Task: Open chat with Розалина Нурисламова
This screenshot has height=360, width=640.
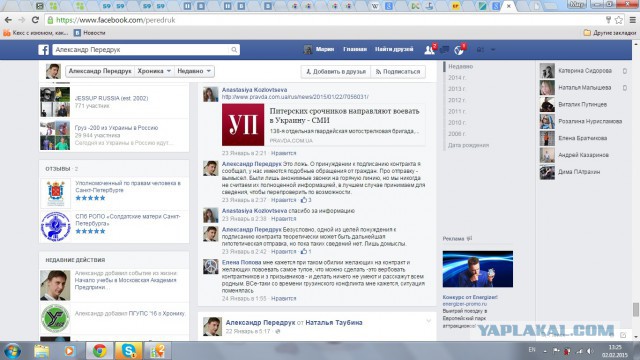Action: (x=584, y=121)
